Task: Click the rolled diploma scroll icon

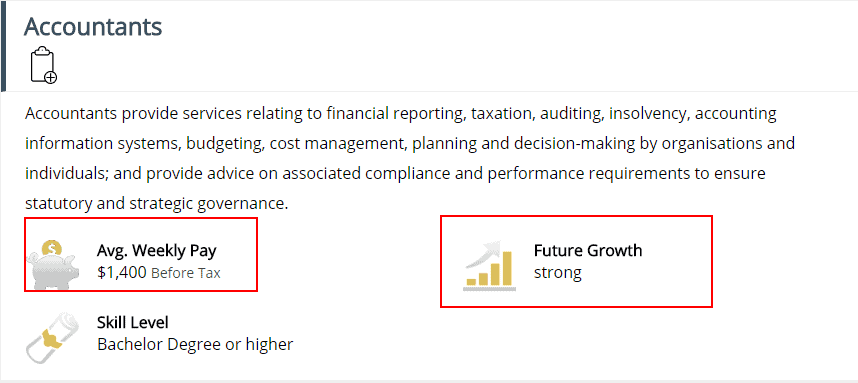Action: tap(50, 338)
